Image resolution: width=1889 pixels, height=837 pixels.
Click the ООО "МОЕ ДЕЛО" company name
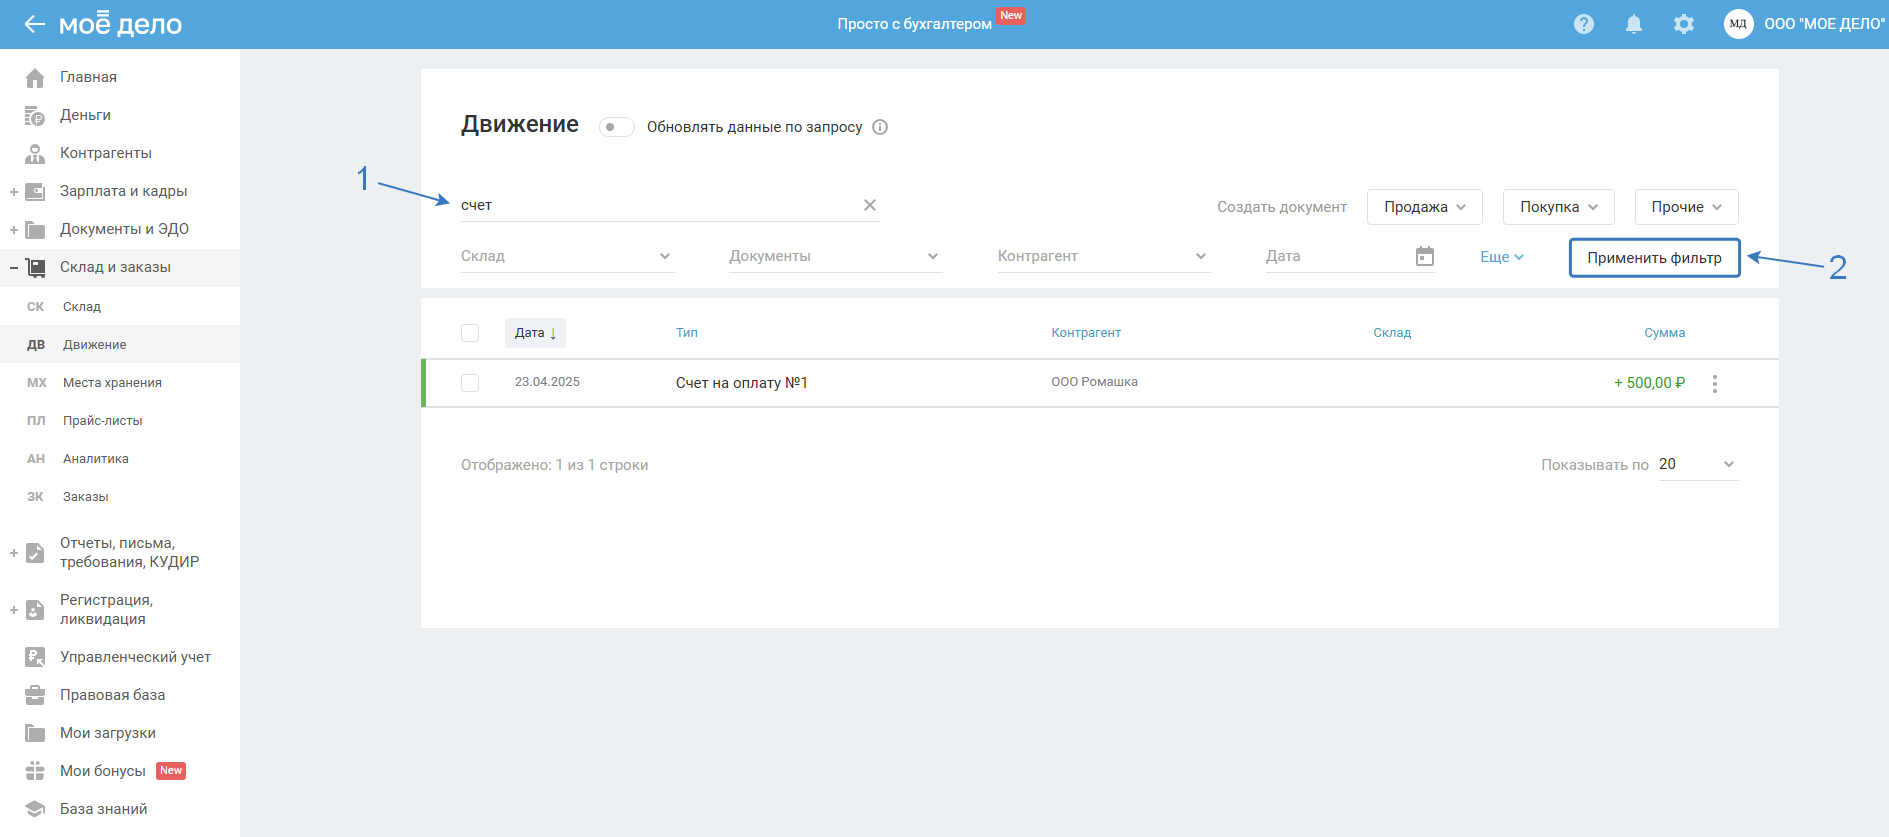coord(1824,24)
